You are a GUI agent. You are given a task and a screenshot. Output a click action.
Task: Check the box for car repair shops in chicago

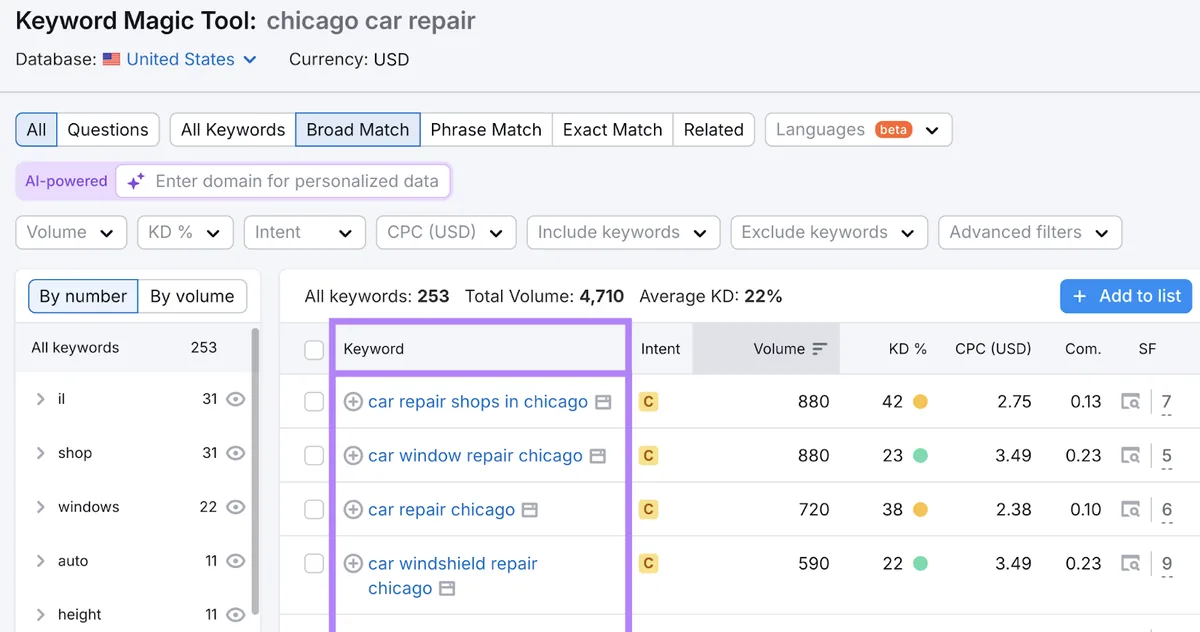tap(314, 402)
